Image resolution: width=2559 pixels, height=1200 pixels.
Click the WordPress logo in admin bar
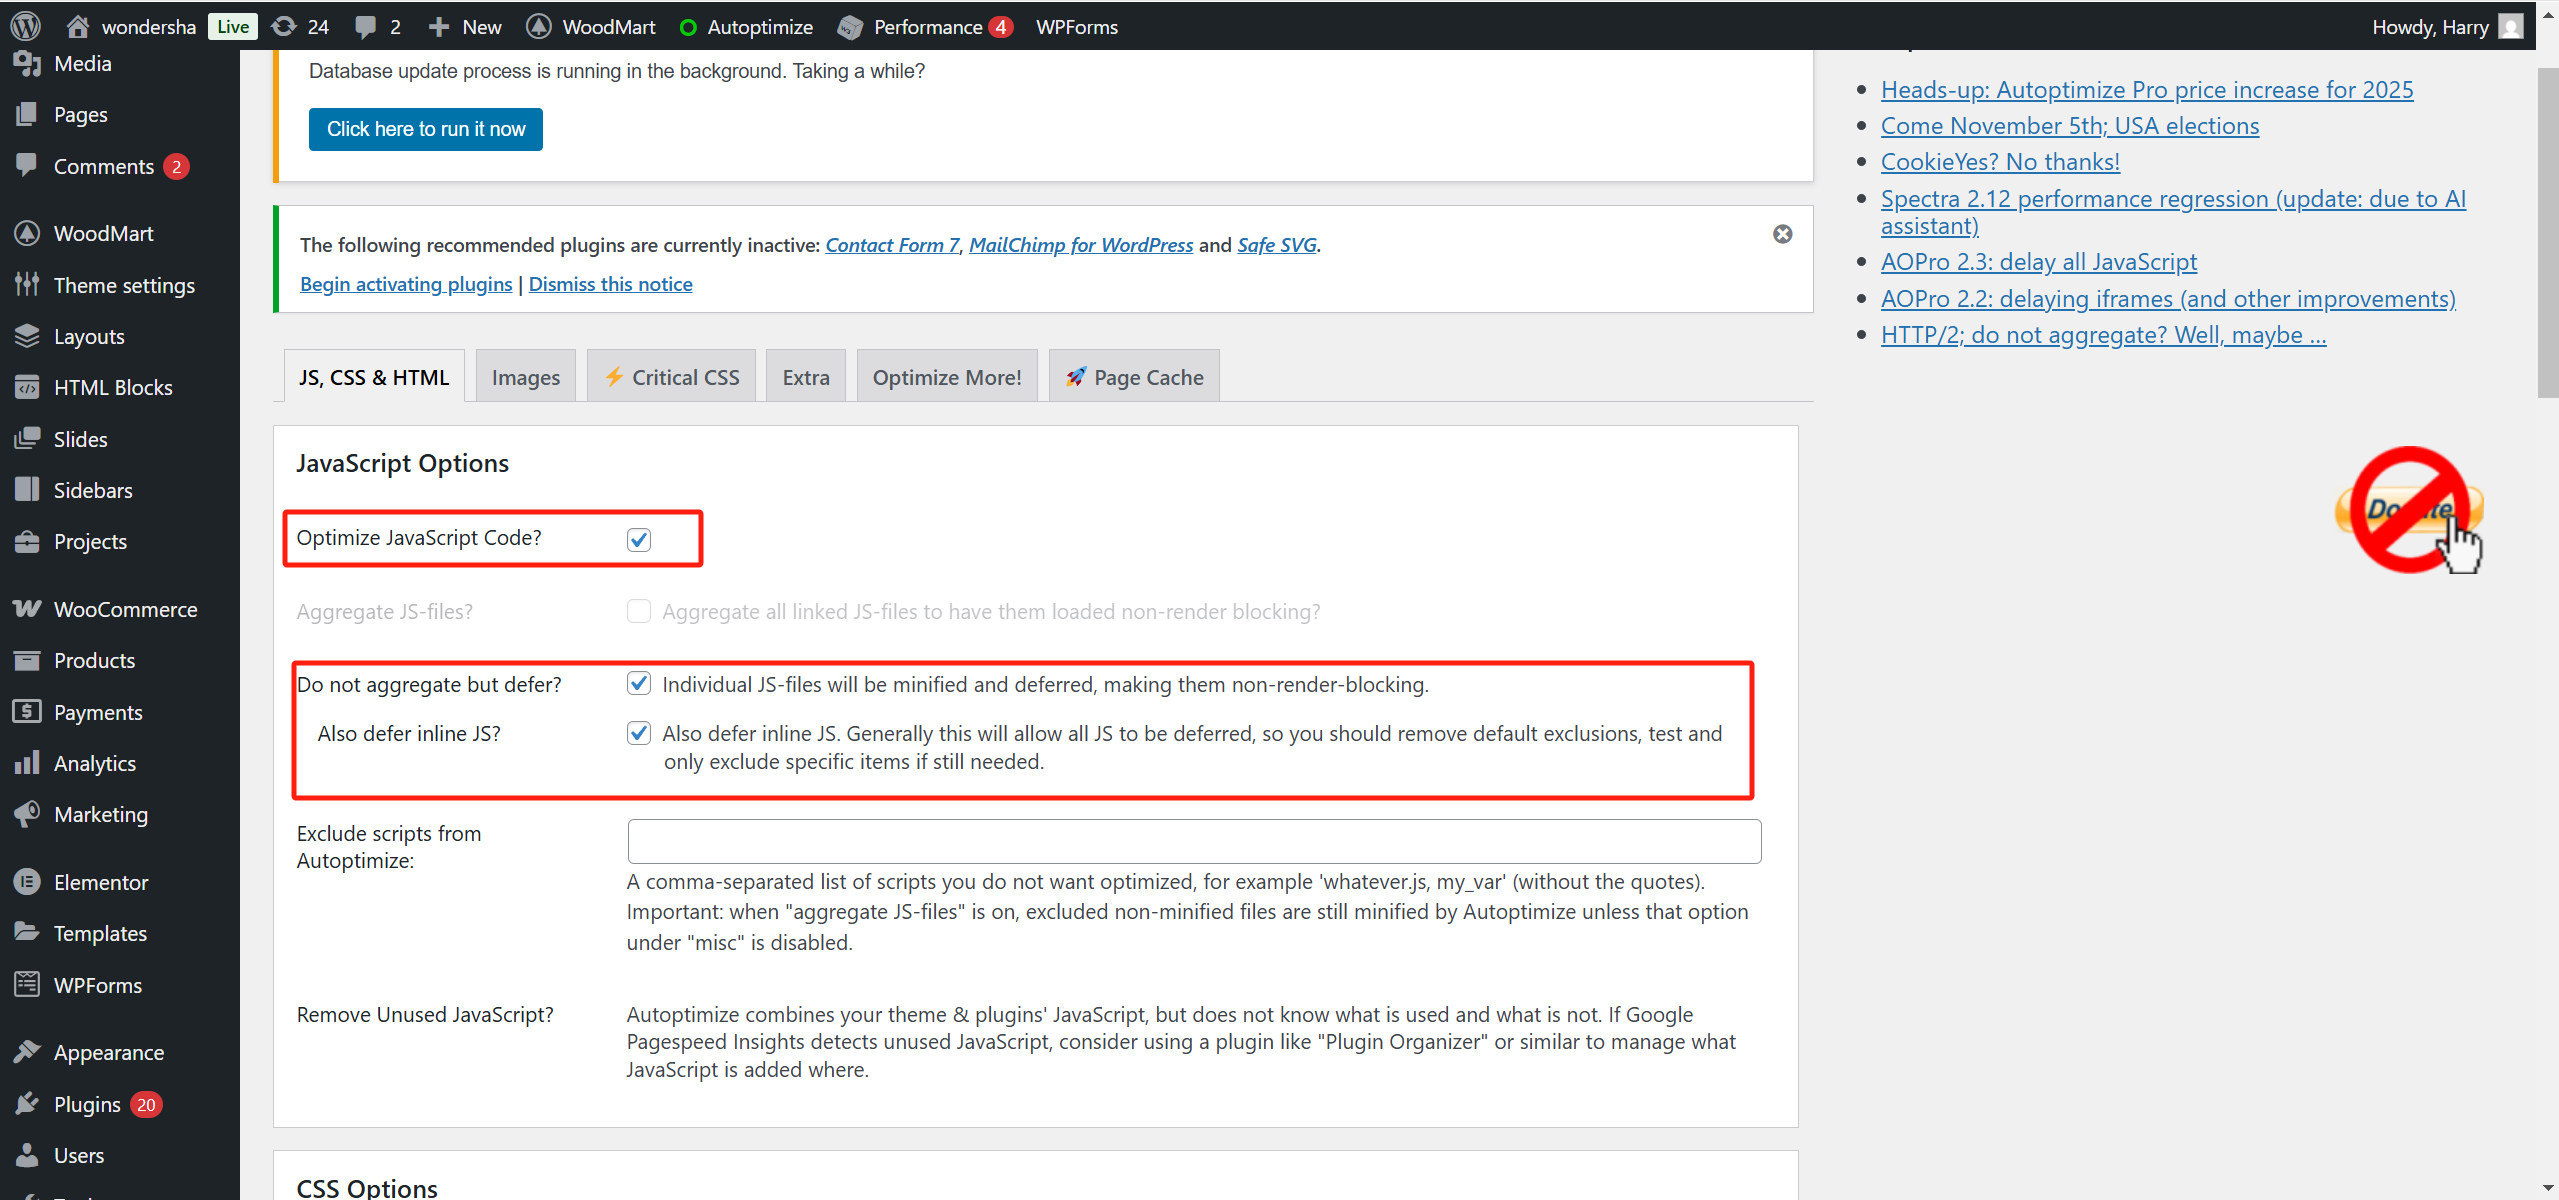coord(25,26)
